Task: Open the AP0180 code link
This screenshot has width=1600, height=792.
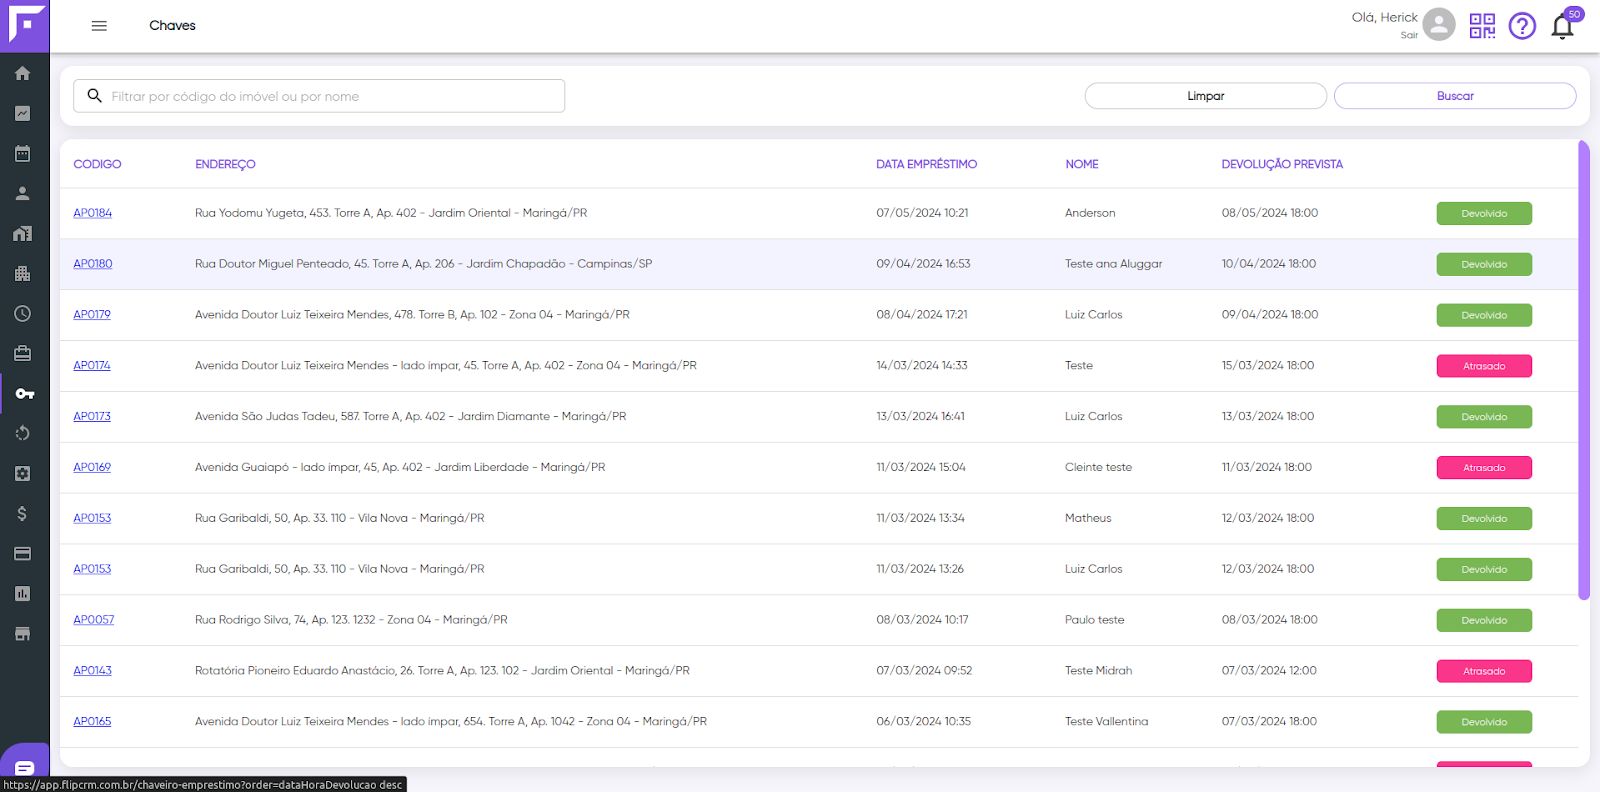Action: [92, 264]
